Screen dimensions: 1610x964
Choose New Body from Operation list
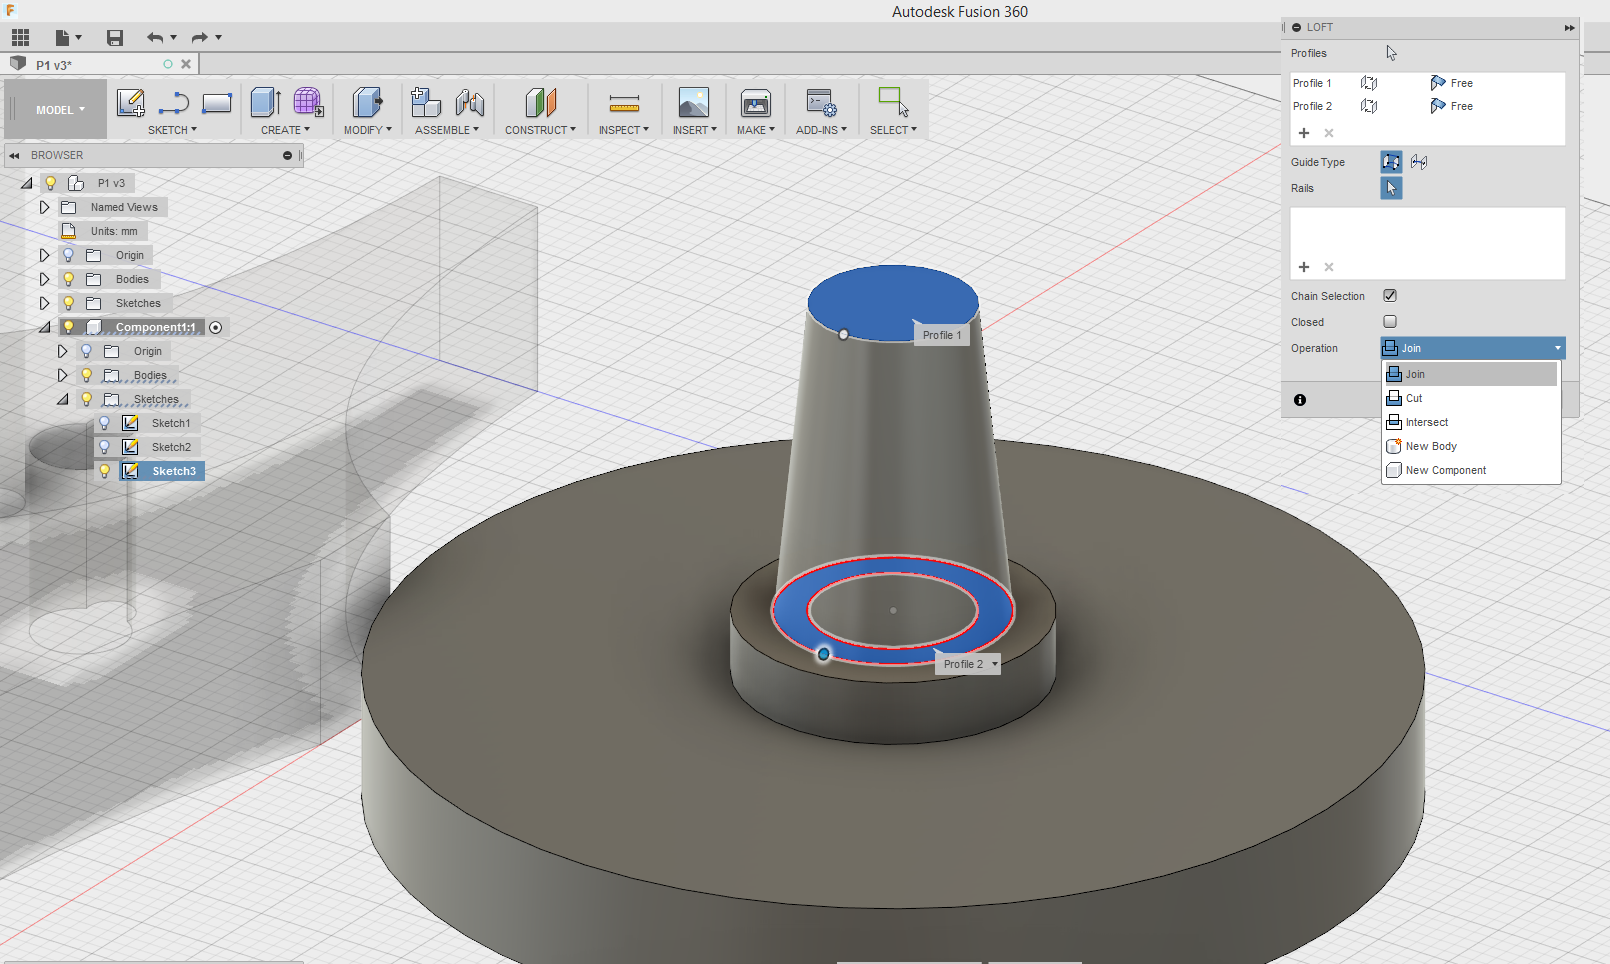[x=1471, y=446]
